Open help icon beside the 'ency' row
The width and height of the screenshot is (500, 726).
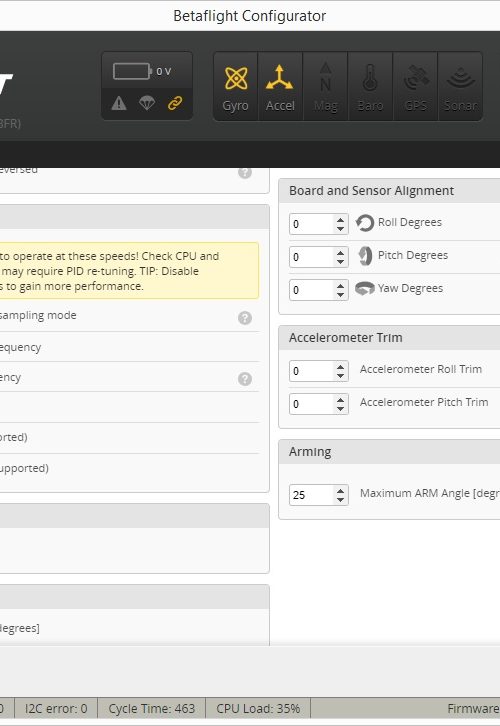click(x=245, y=379)
